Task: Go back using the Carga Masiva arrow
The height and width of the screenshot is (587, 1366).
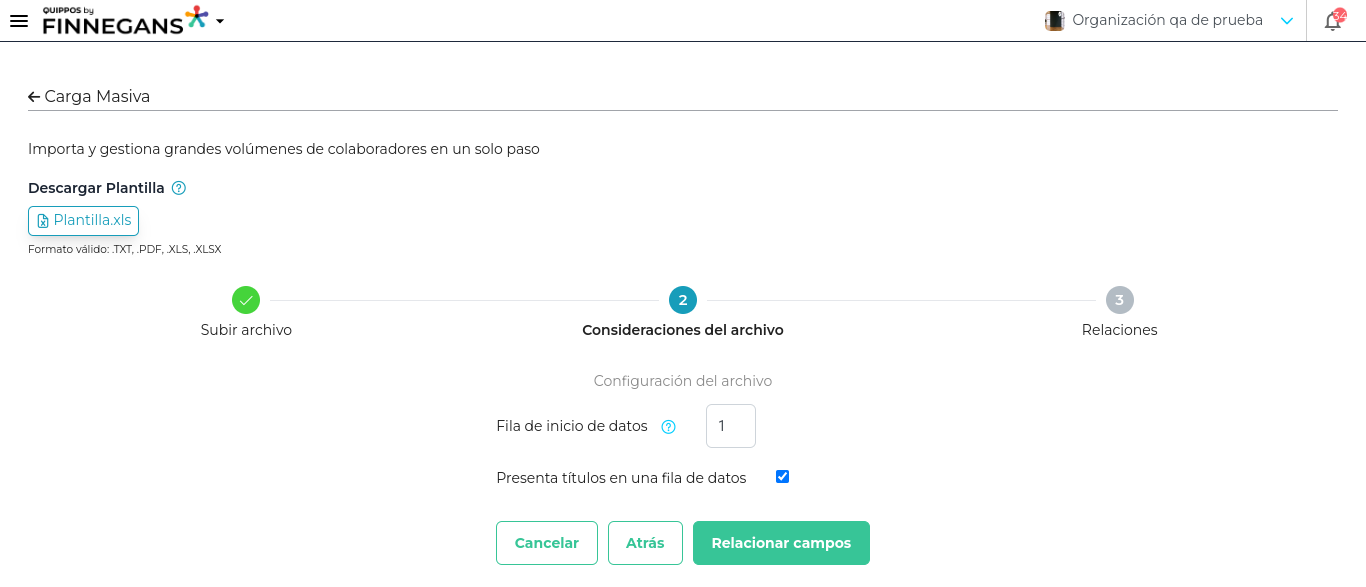Action: point(34,97)
